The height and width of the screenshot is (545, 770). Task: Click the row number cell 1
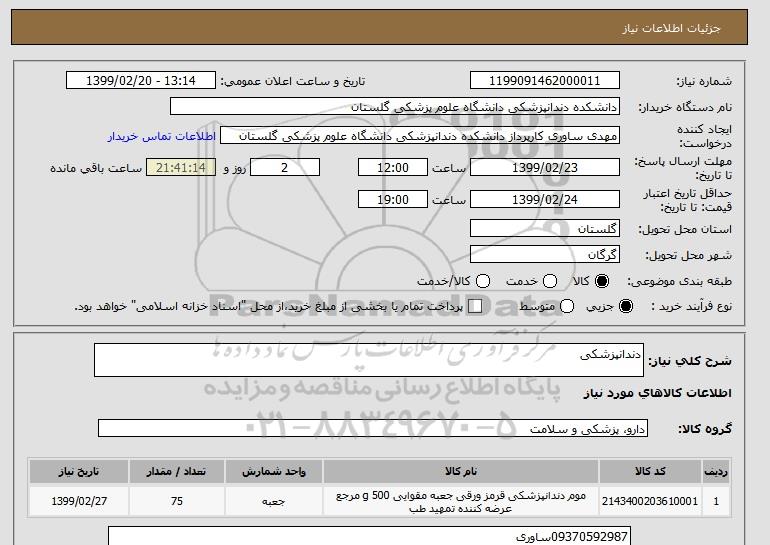[x=716, y=501]
